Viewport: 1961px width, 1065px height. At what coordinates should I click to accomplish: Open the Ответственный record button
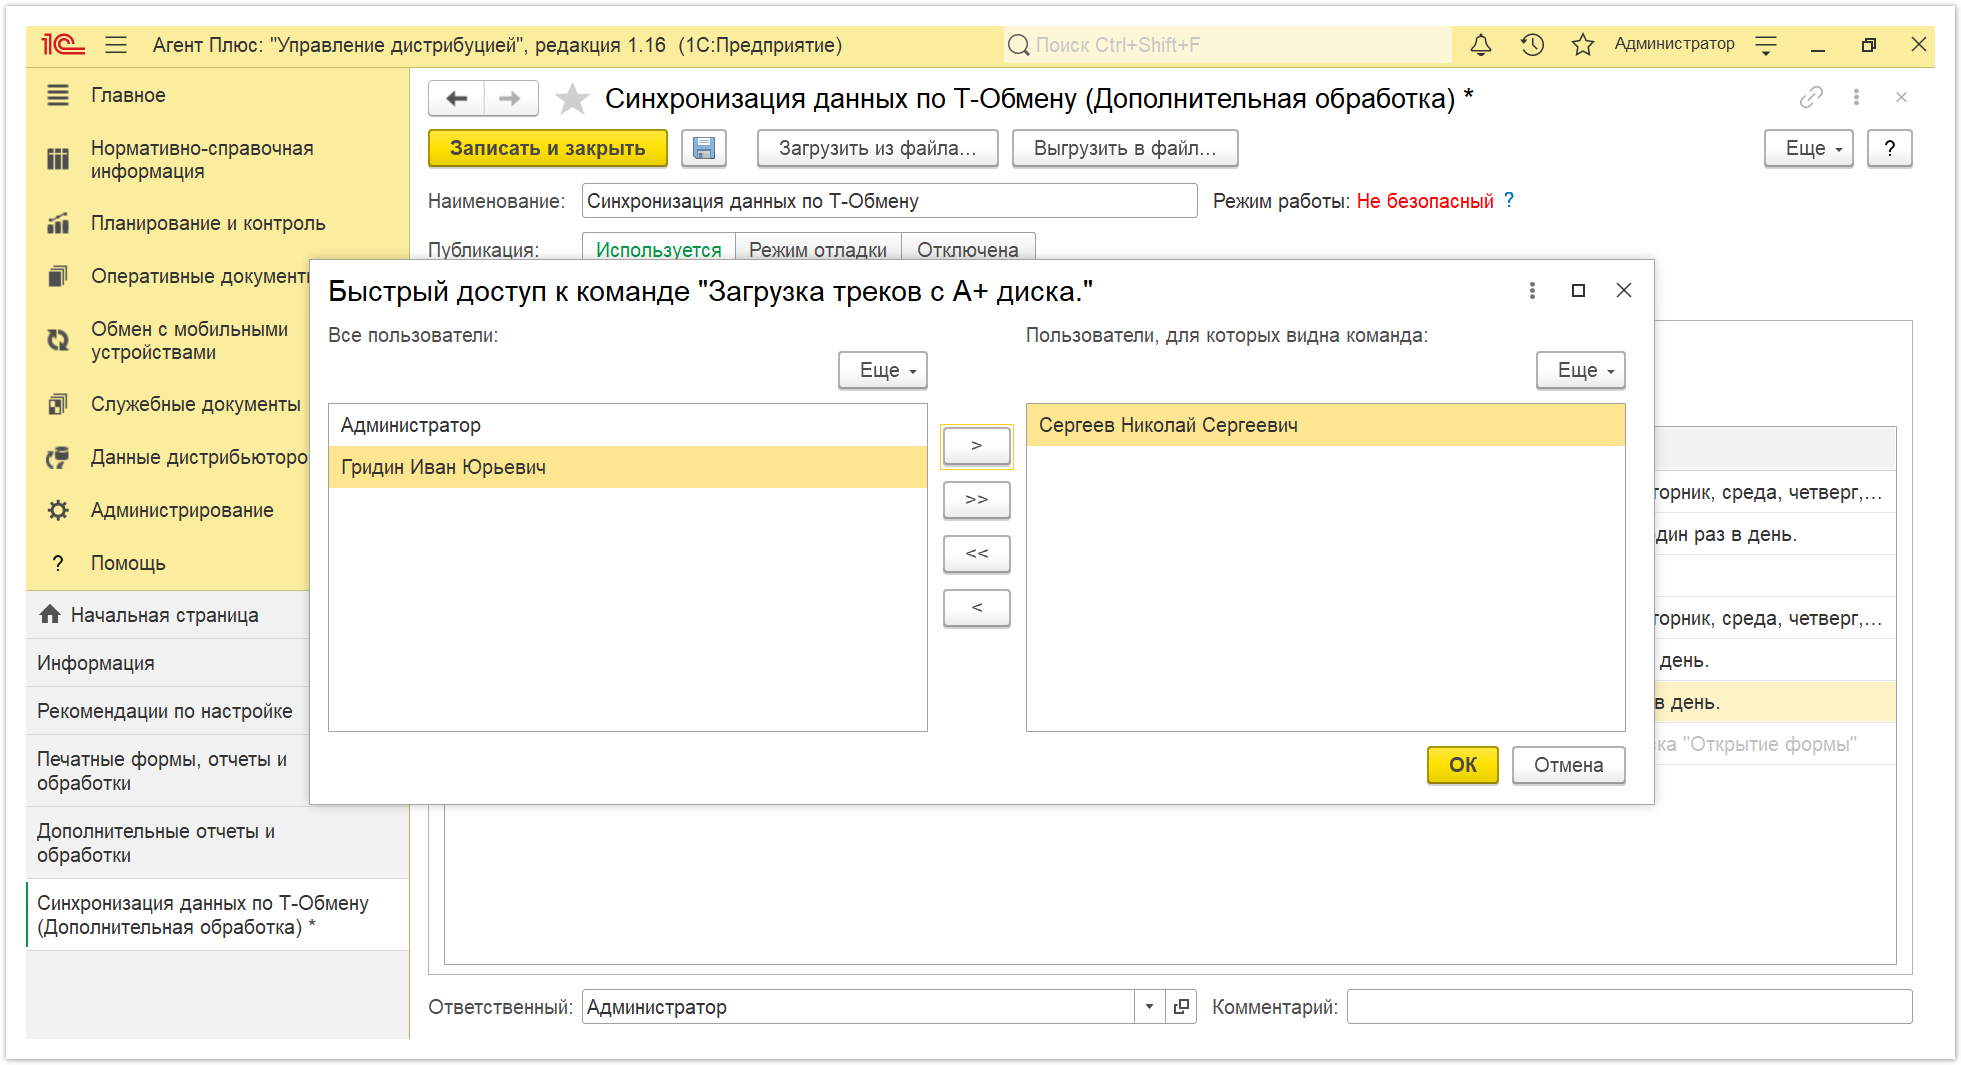[x=1181, y=1007]
